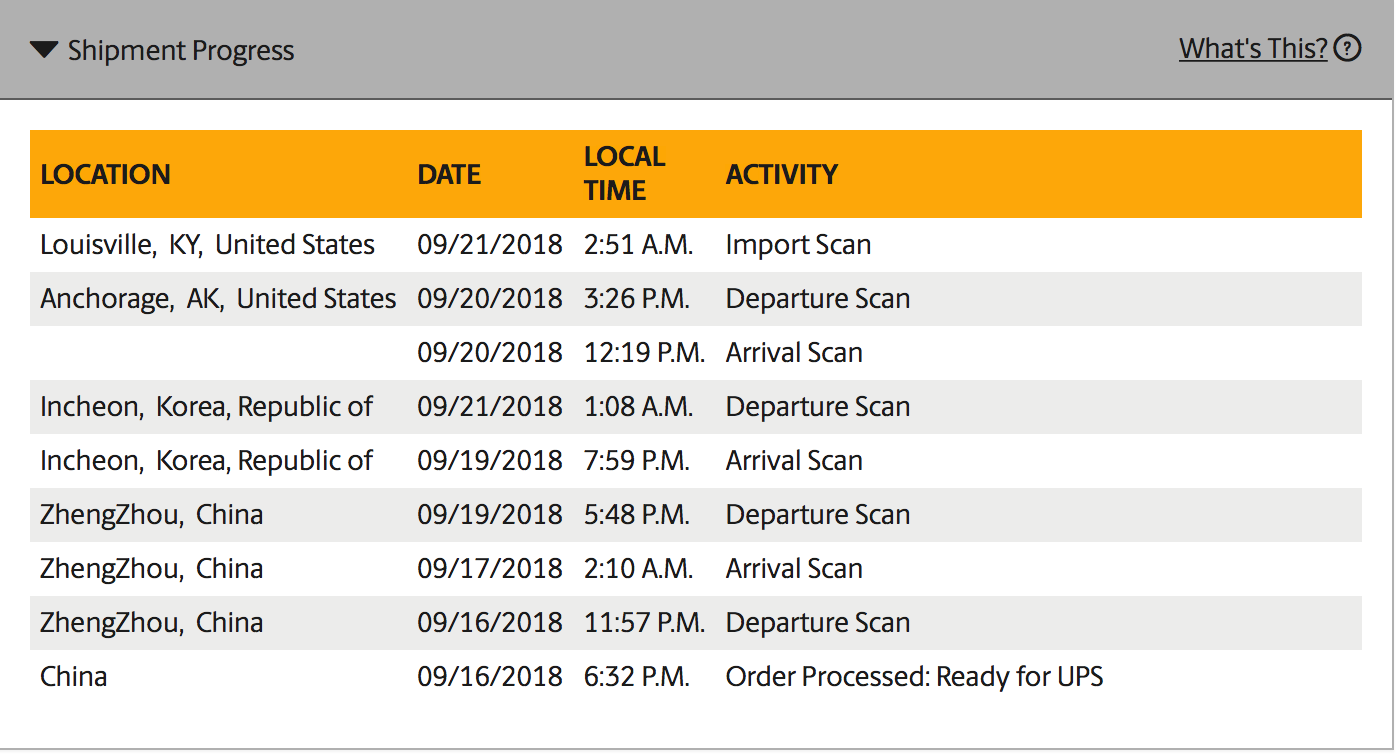Click the 3:26 P.M. Departure Scan time
Viewport: 1400px width, 756px height.
pyautogui.click(x=636, y=299)
